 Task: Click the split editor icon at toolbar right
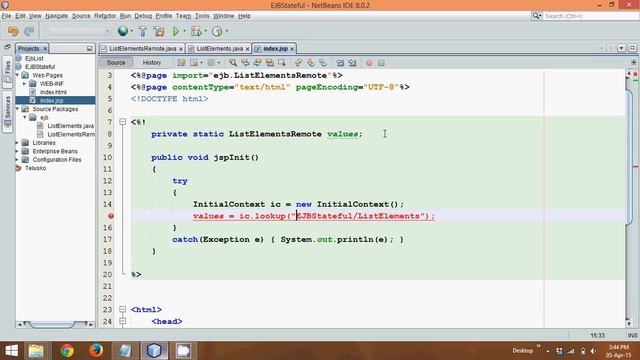tap(633, 62)
